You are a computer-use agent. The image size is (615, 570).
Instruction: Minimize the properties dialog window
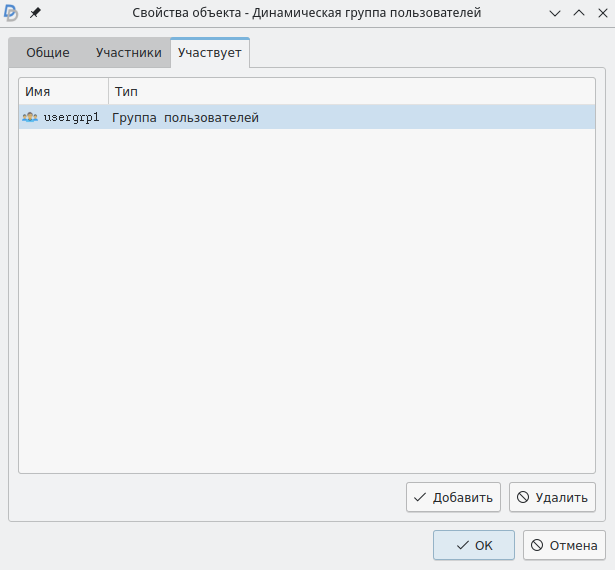point(556,13)
